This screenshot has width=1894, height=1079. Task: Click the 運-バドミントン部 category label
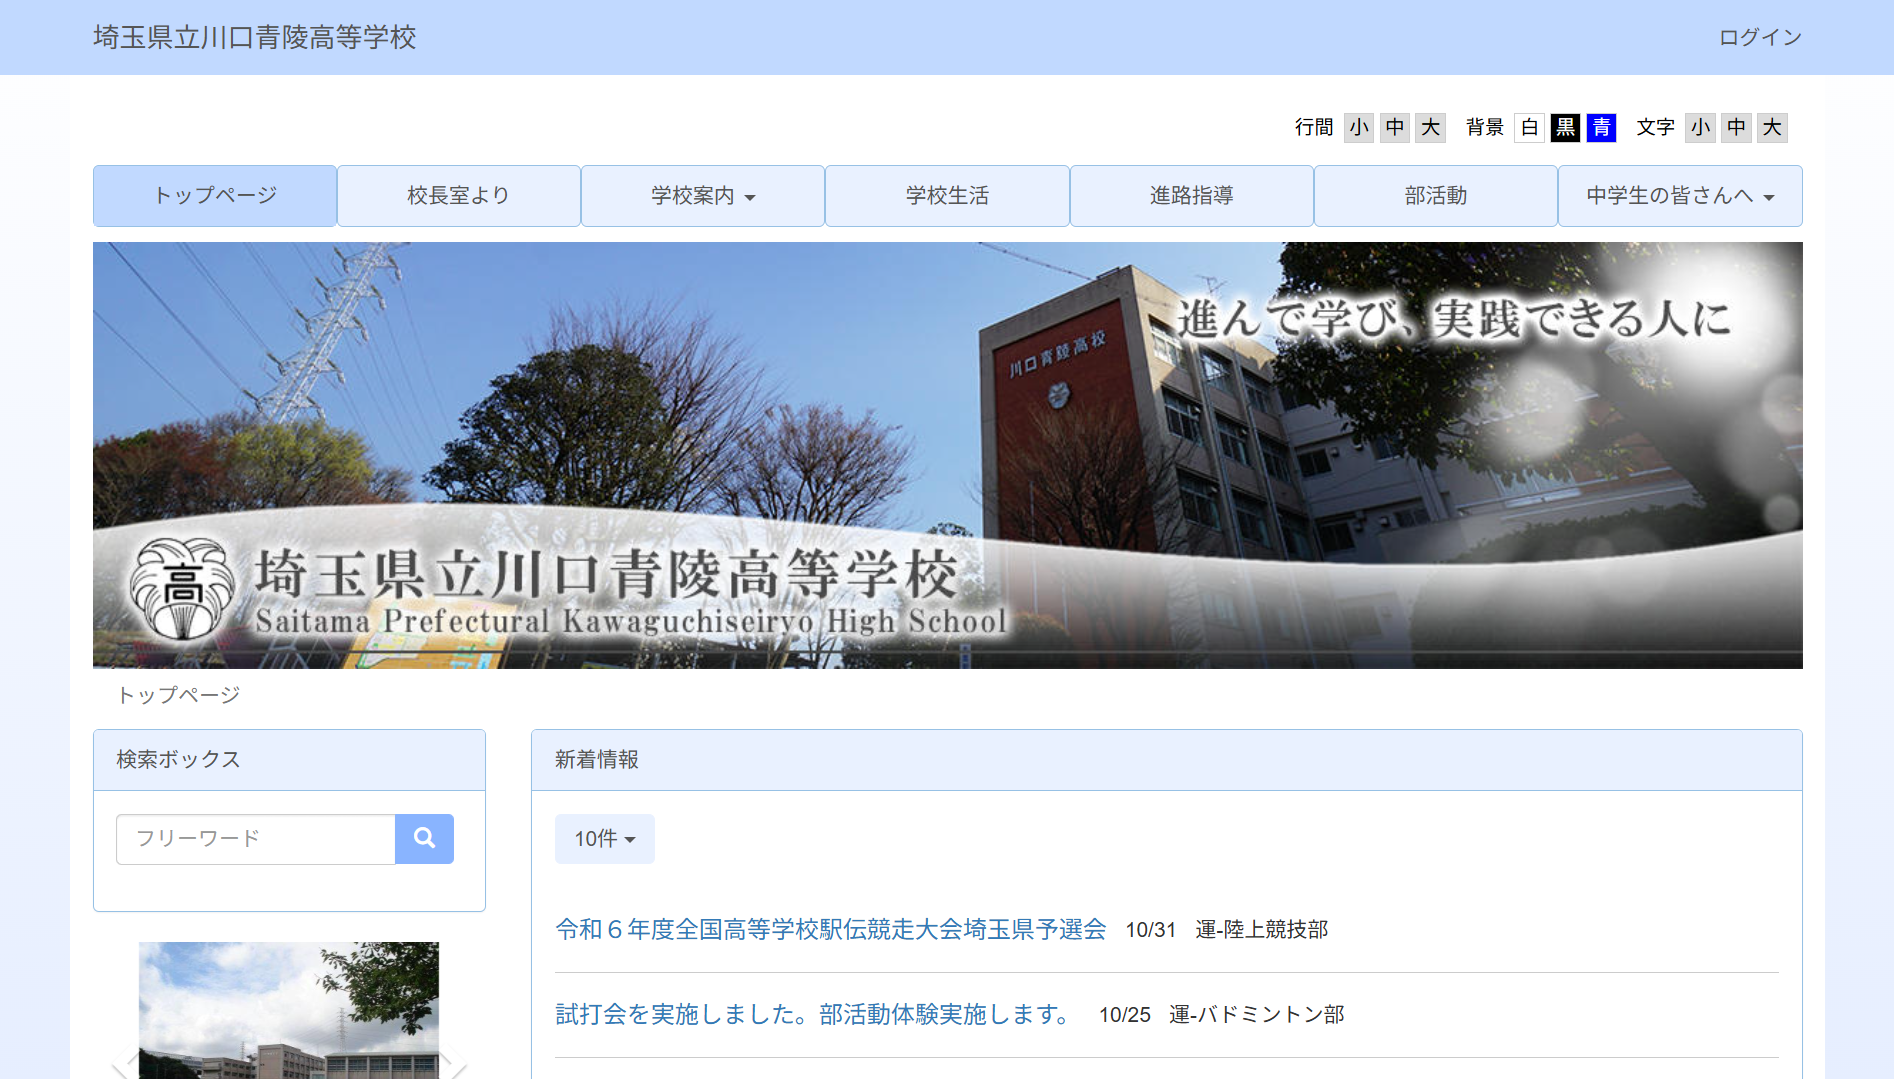click(x=1257, y=1014)
